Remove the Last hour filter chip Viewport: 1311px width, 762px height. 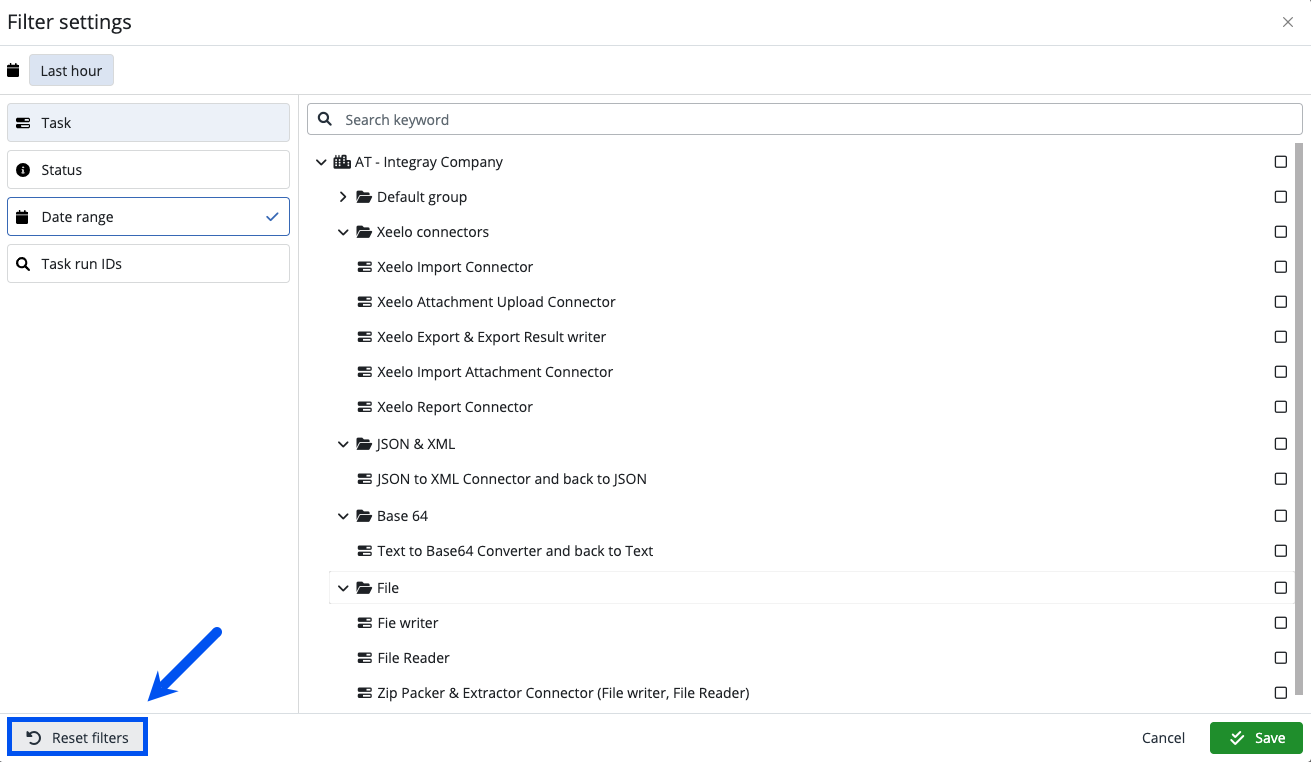(71, 70)
